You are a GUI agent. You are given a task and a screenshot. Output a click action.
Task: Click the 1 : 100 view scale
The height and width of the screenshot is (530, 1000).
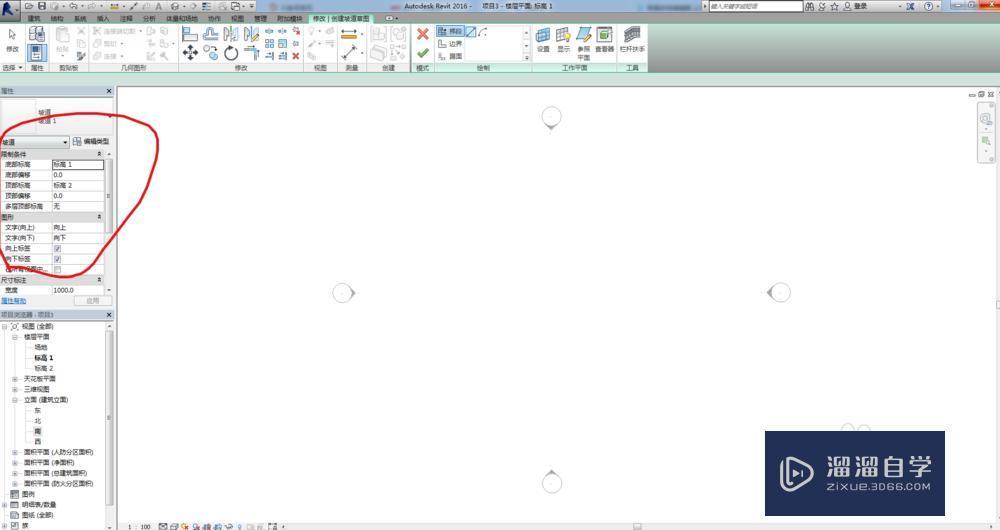139,527
